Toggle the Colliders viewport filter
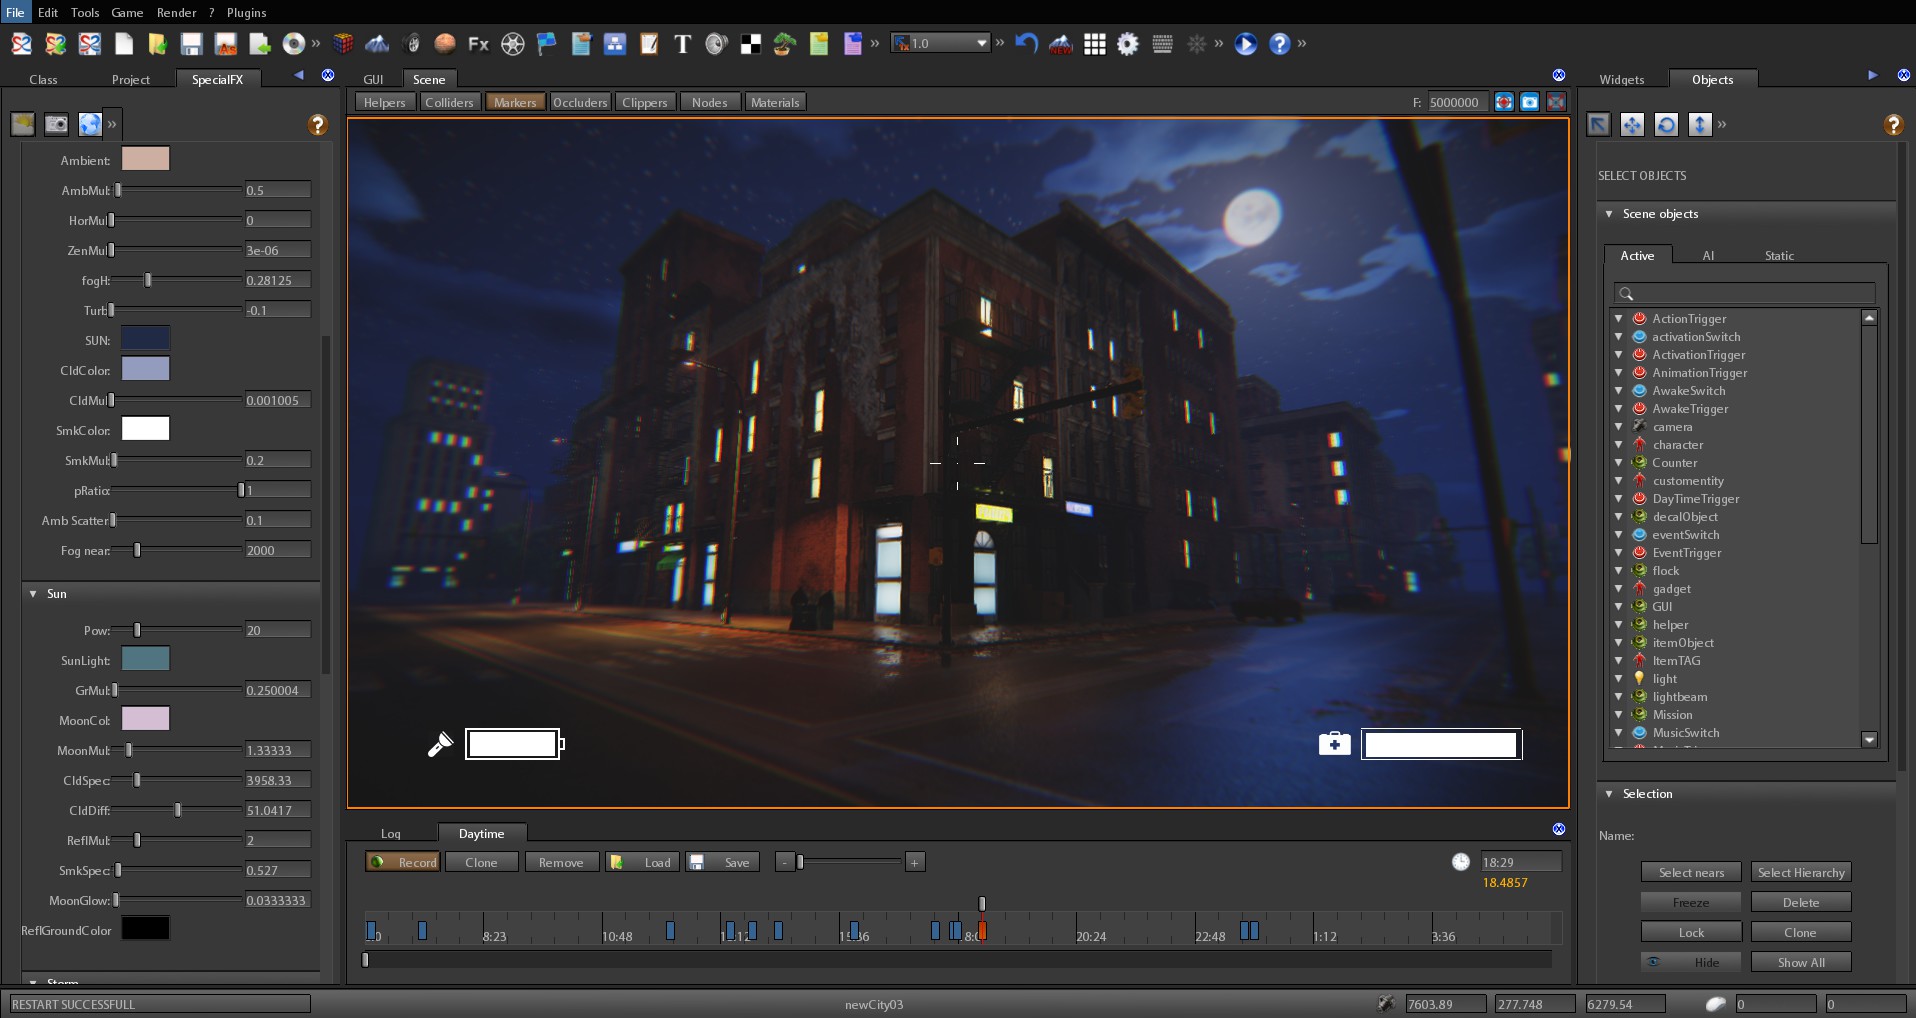The height and width of the screenshot is (1018, 1916). click(x=449, y=102)
